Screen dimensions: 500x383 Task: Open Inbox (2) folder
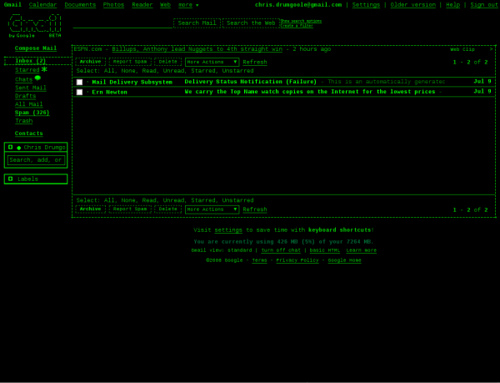coord(30,61)
